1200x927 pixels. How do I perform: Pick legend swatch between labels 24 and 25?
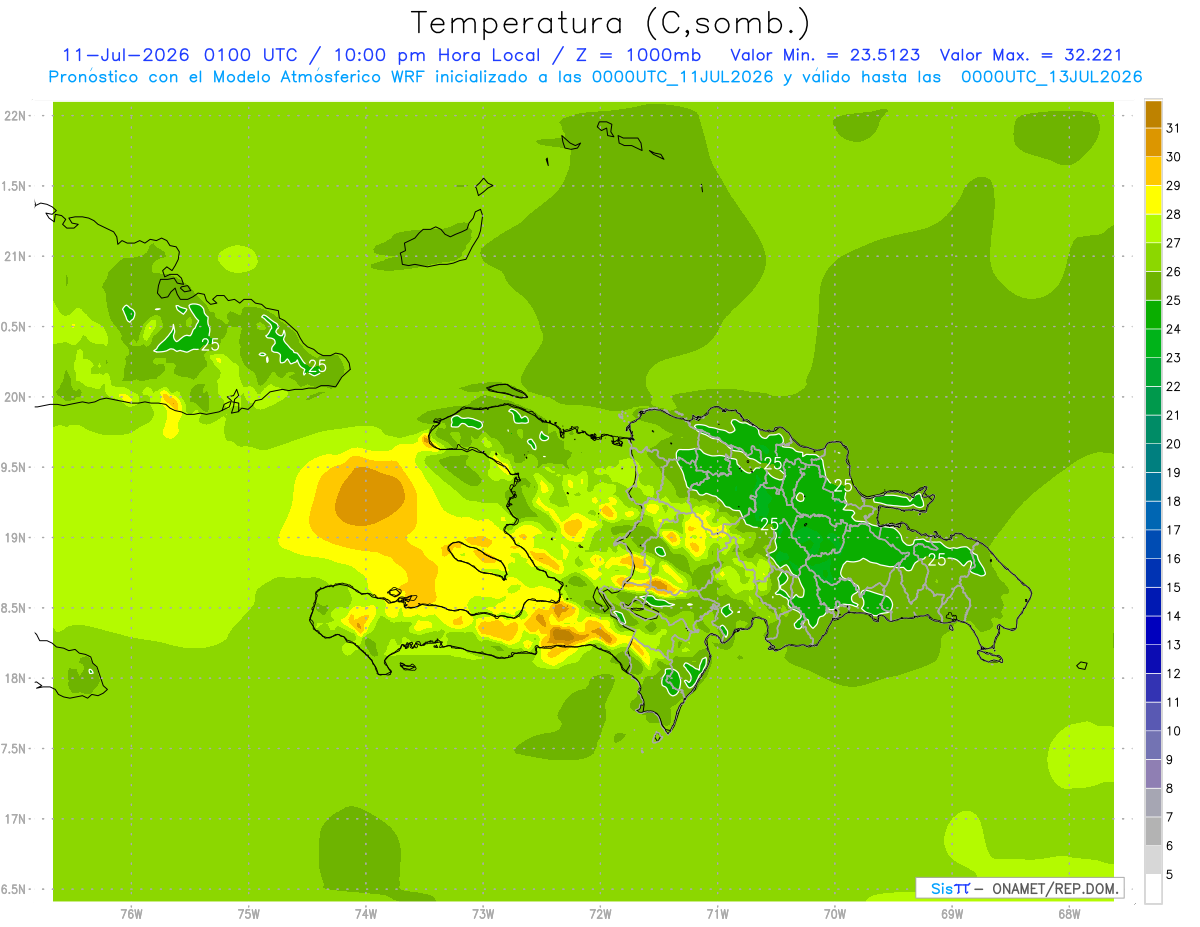pyautogui.click(x=1153, y=315)
